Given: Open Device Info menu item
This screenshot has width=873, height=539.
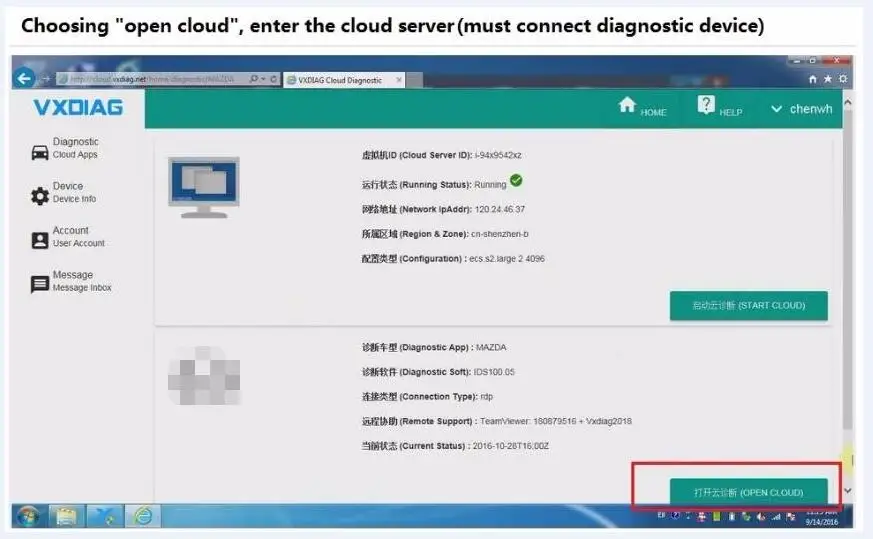Looking at the screenshot, I should (74, 192).
